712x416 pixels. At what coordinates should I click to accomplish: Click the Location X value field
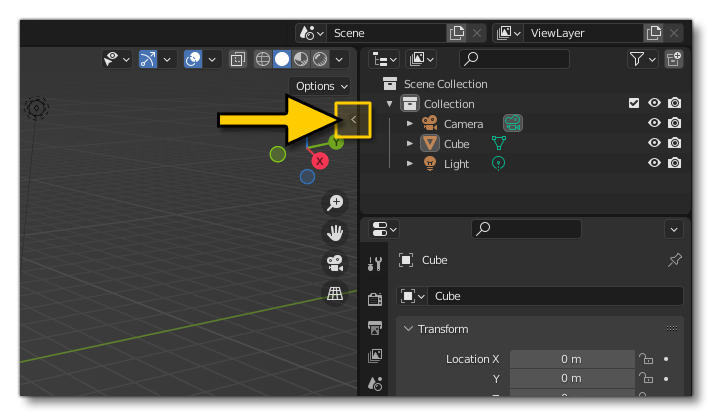[570, 359]
